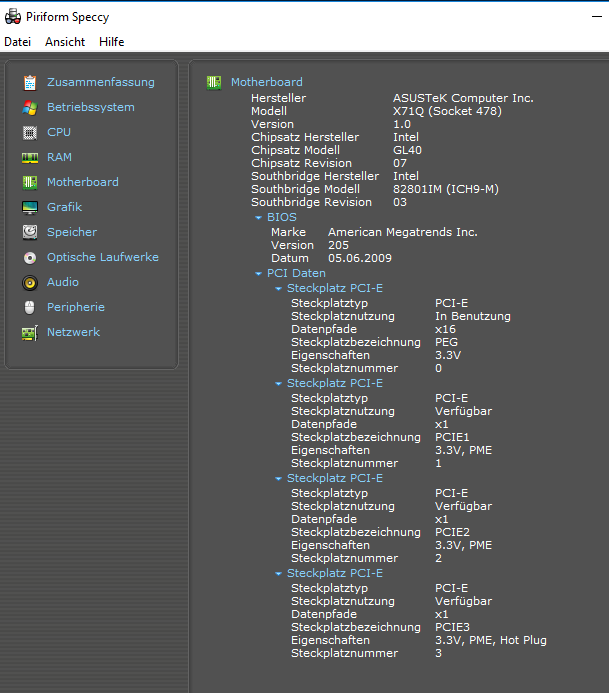The height and width of the screenshot is (693, 609).
Task: Click the Grafik monitor icon
Action: coord(30,207)
